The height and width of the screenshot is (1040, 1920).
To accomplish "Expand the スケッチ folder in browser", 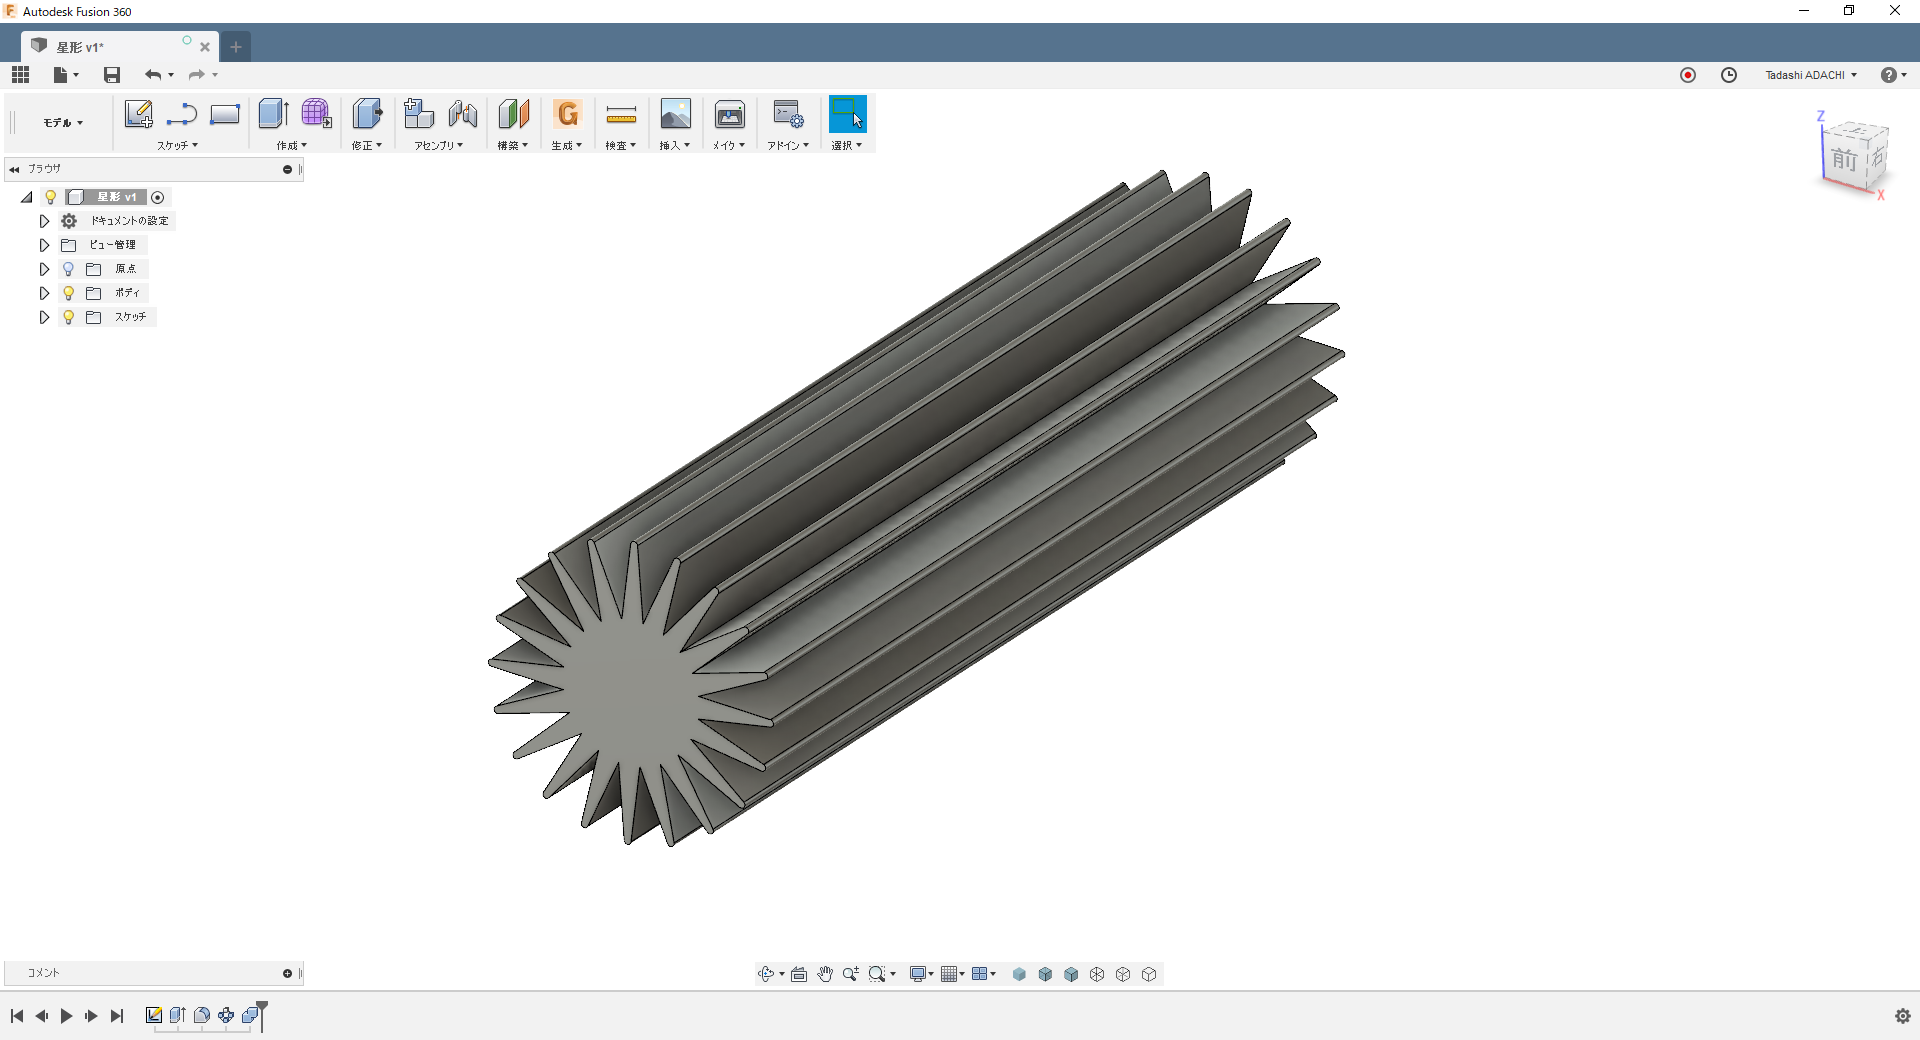I will tap(44, 317).
